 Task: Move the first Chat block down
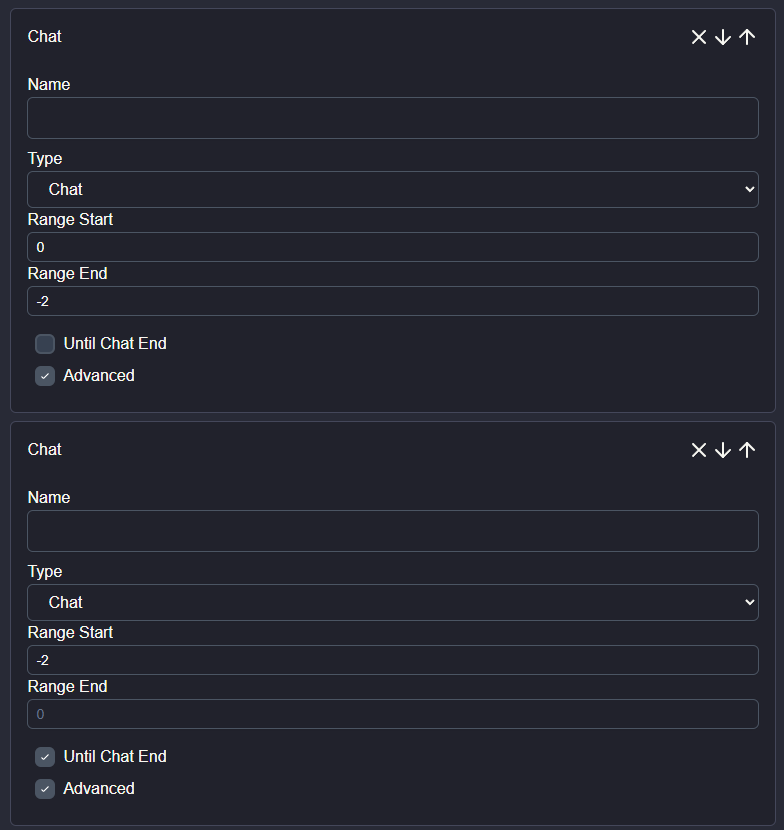723,37
